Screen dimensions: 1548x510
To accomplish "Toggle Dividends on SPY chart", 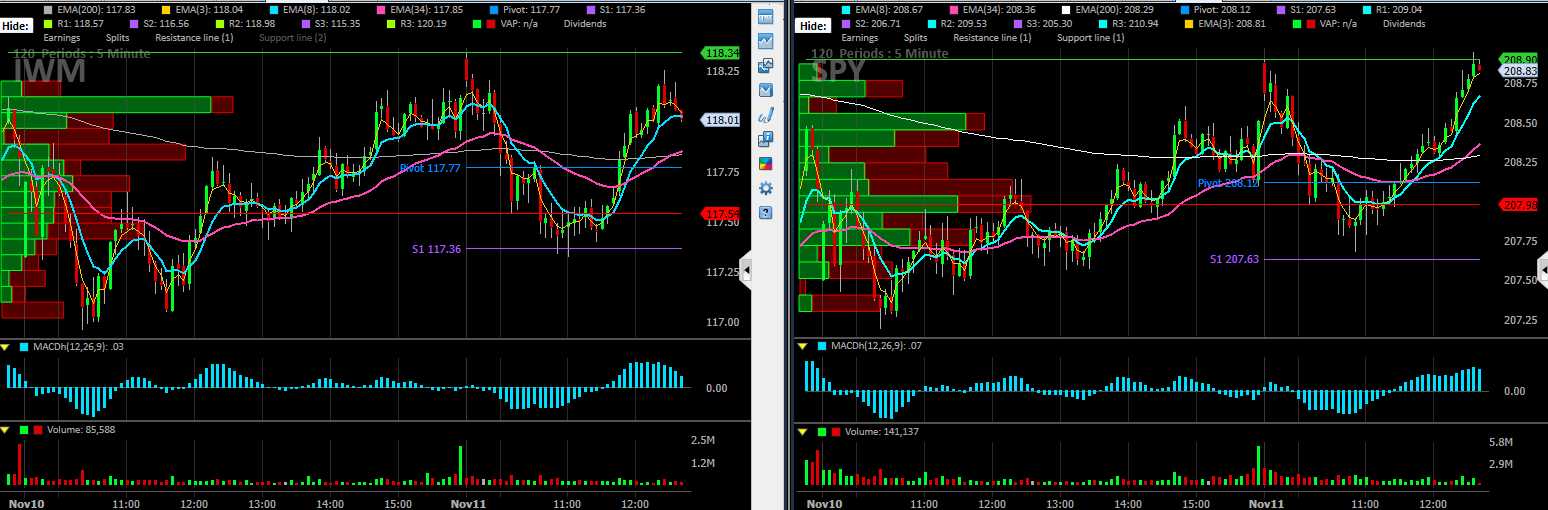I will pos(1404,23).
